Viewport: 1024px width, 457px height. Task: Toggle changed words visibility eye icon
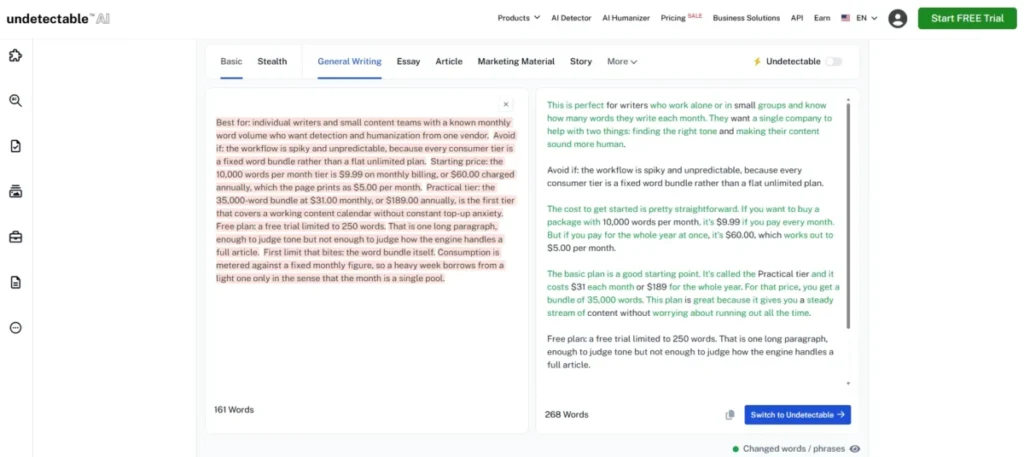[x=855, y=449]
